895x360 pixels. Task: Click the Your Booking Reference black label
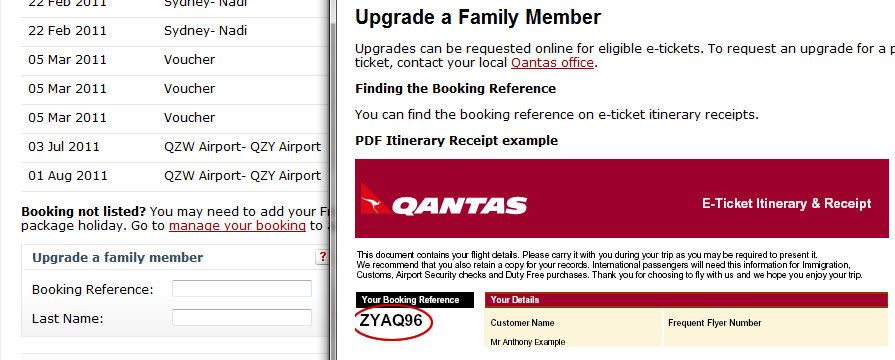[414, 300]
